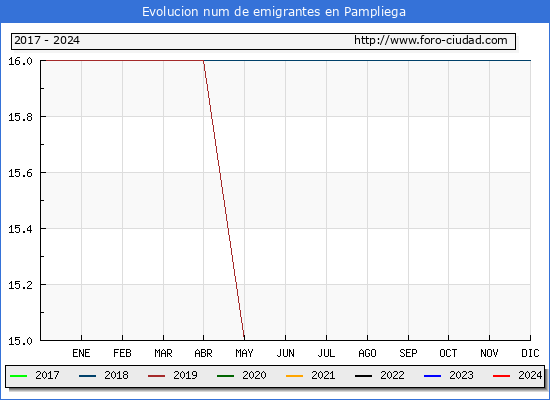This screenshot has height=400, width=550.
Task: Click the SEP month axis label
Action: pyautogui.click(x=408, y=353)
